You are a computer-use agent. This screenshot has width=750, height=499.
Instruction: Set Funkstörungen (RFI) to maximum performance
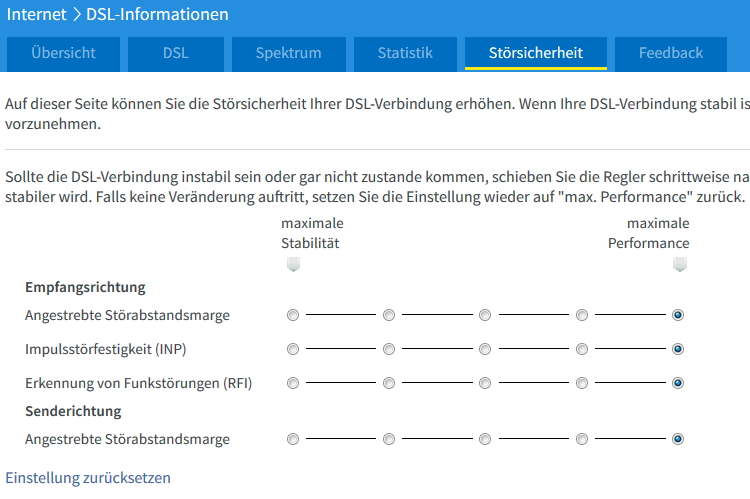pos(678,383)
